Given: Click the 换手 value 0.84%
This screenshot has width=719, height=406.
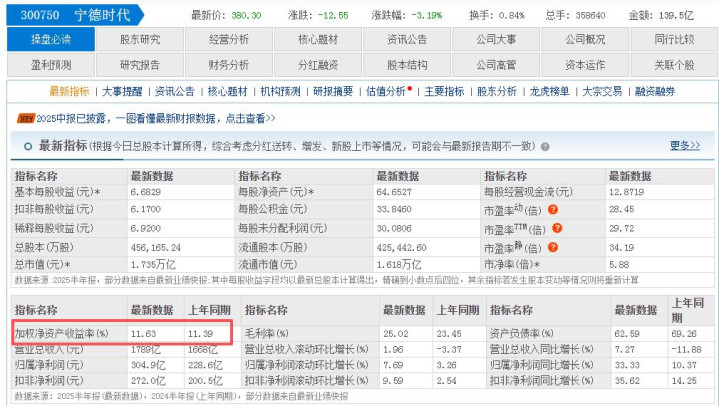Looking at the screenshot, I should 512,15.
